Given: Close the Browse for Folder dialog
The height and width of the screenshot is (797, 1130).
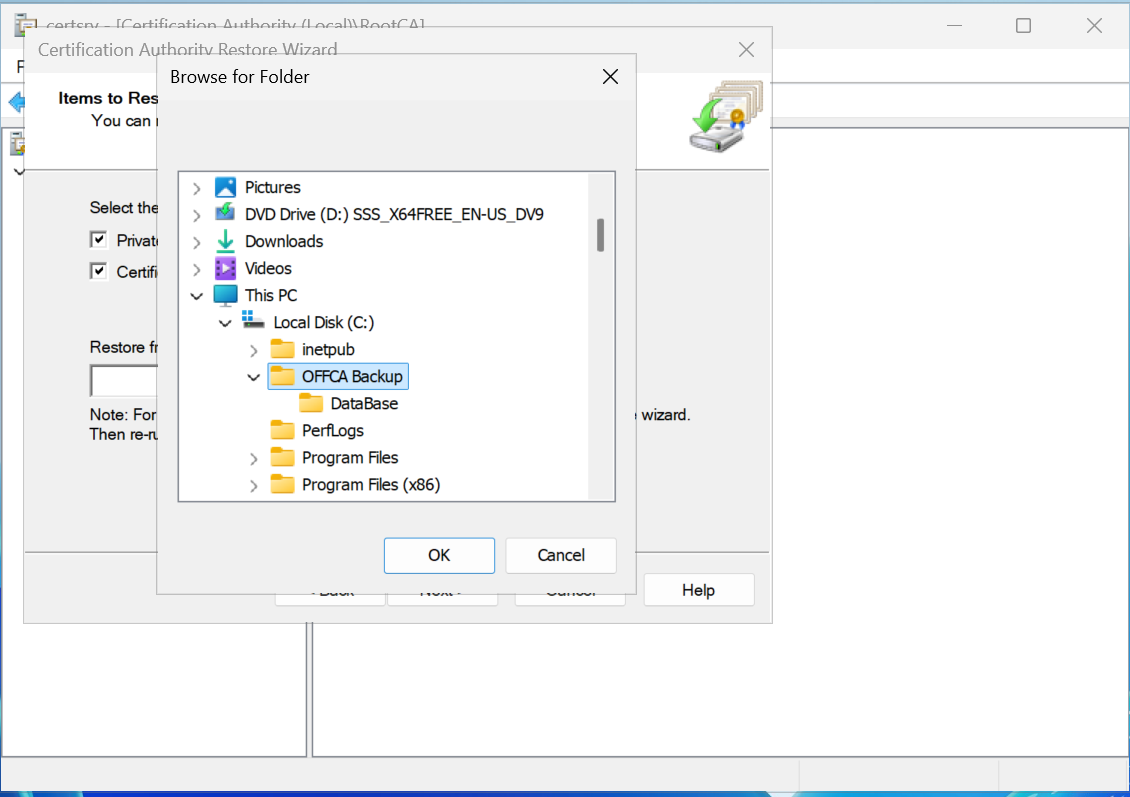Looking at the screenshot, I should pyautogui.click(x=610, y=77).
